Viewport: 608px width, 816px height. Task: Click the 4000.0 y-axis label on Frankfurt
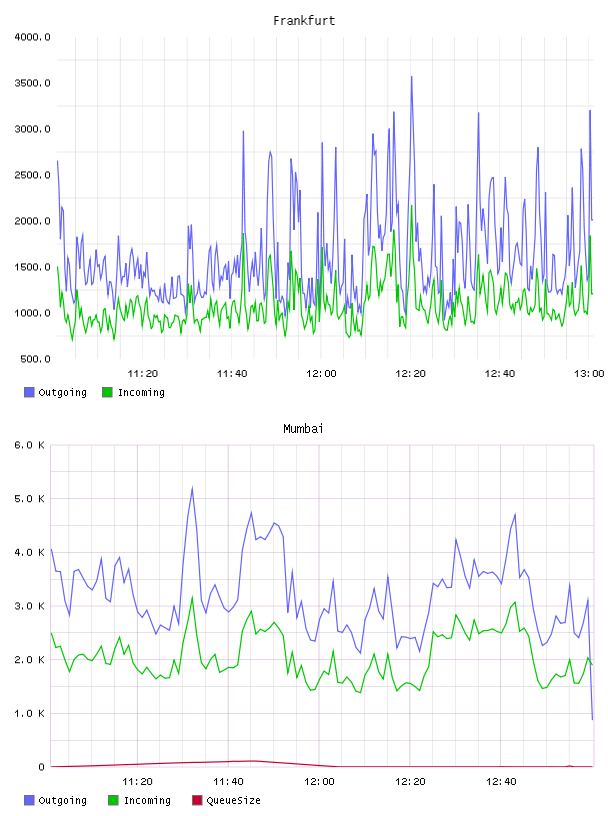(32, 37)
